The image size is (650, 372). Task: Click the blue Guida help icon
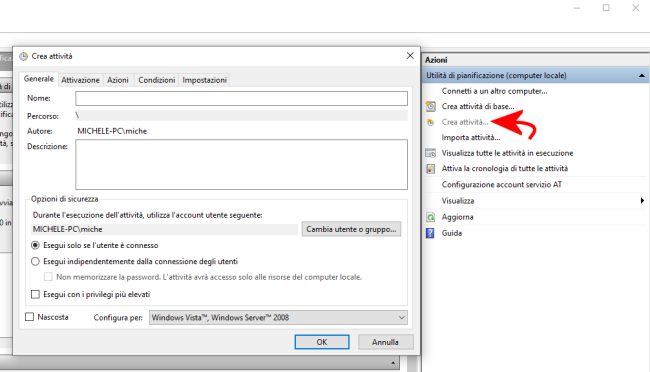[x=430, y=233]
